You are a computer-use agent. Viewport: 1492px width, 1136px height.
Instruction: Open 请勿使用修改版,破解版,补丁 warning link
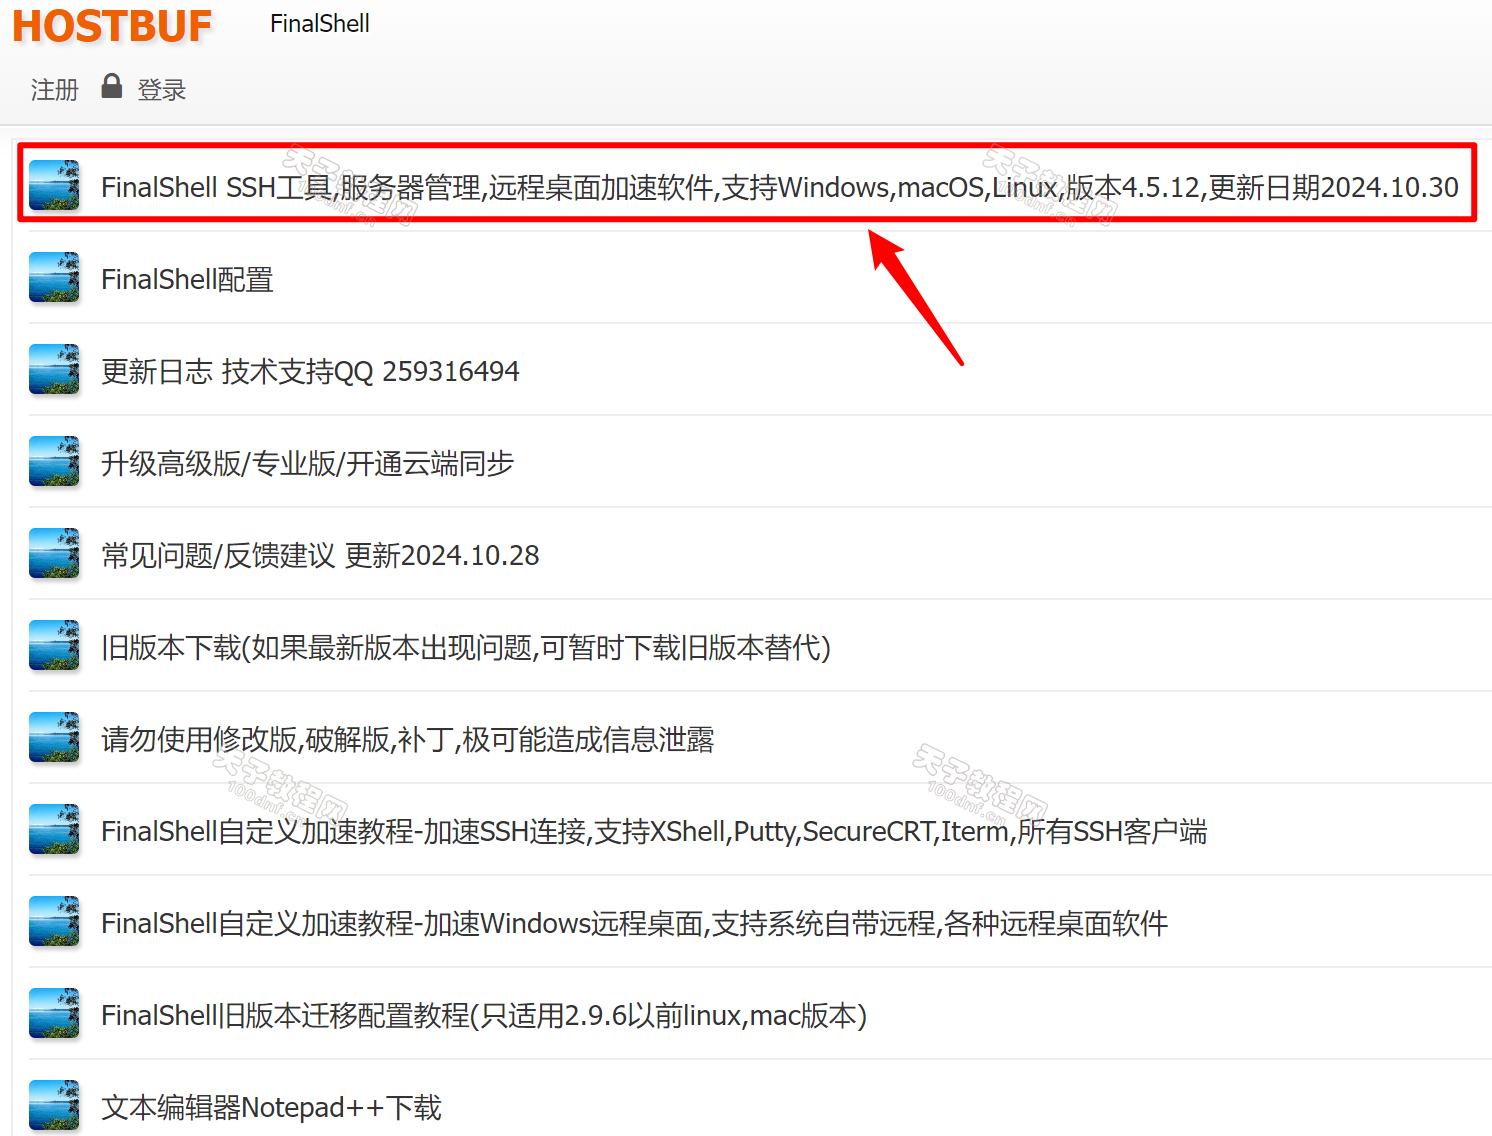pos(407,739)
